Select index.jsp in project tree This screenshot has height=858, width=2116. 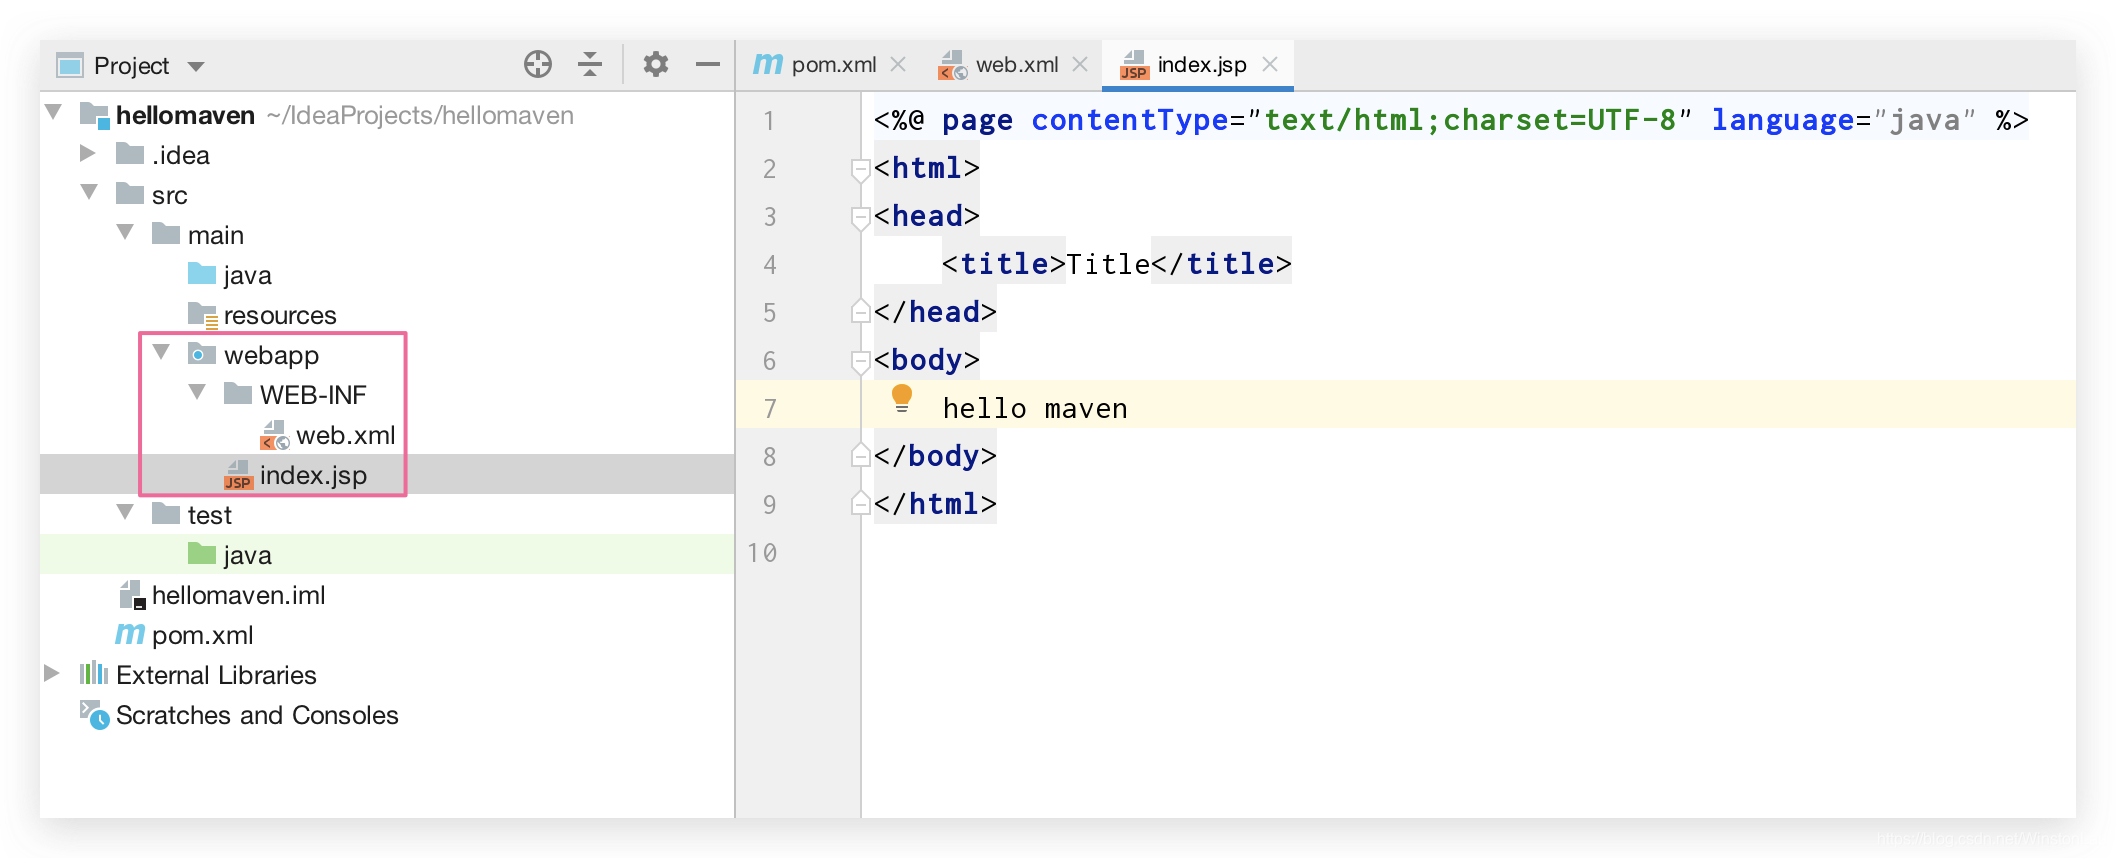[313, 475]
